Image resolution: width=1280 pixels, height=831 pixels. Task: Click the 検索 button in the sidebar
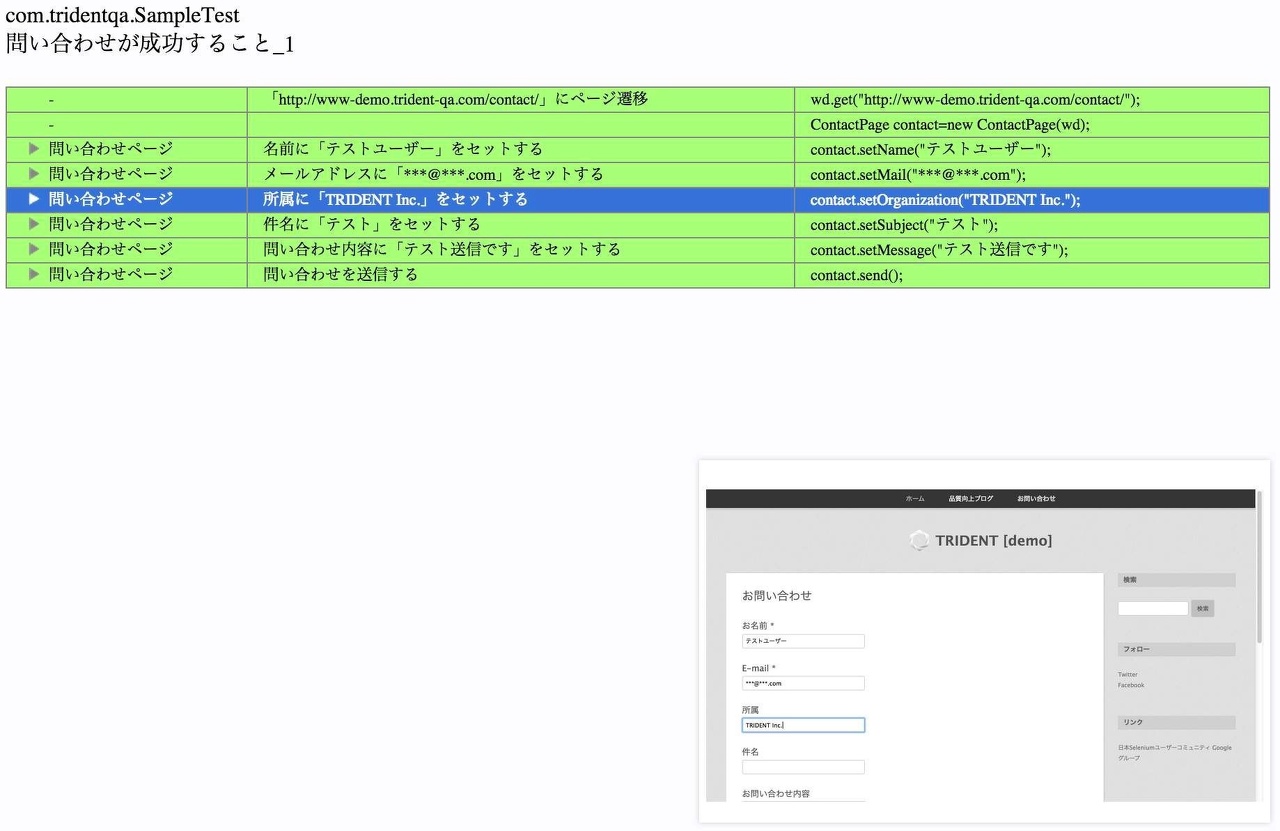(x=1202, y=608)
